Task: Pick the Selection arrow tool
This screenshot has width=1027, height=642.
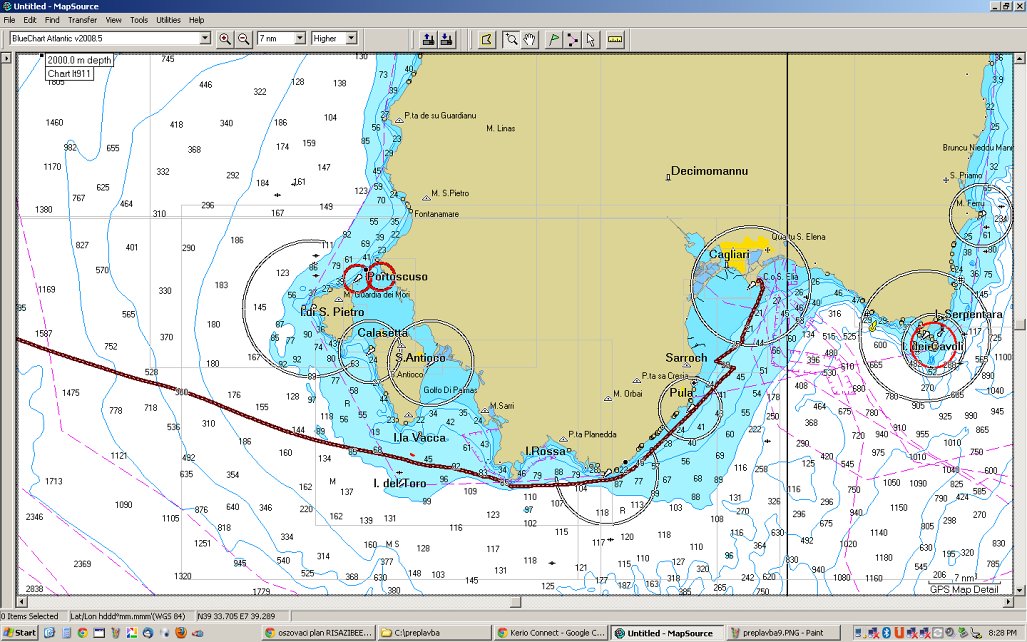Action: [x=590, y=39]
